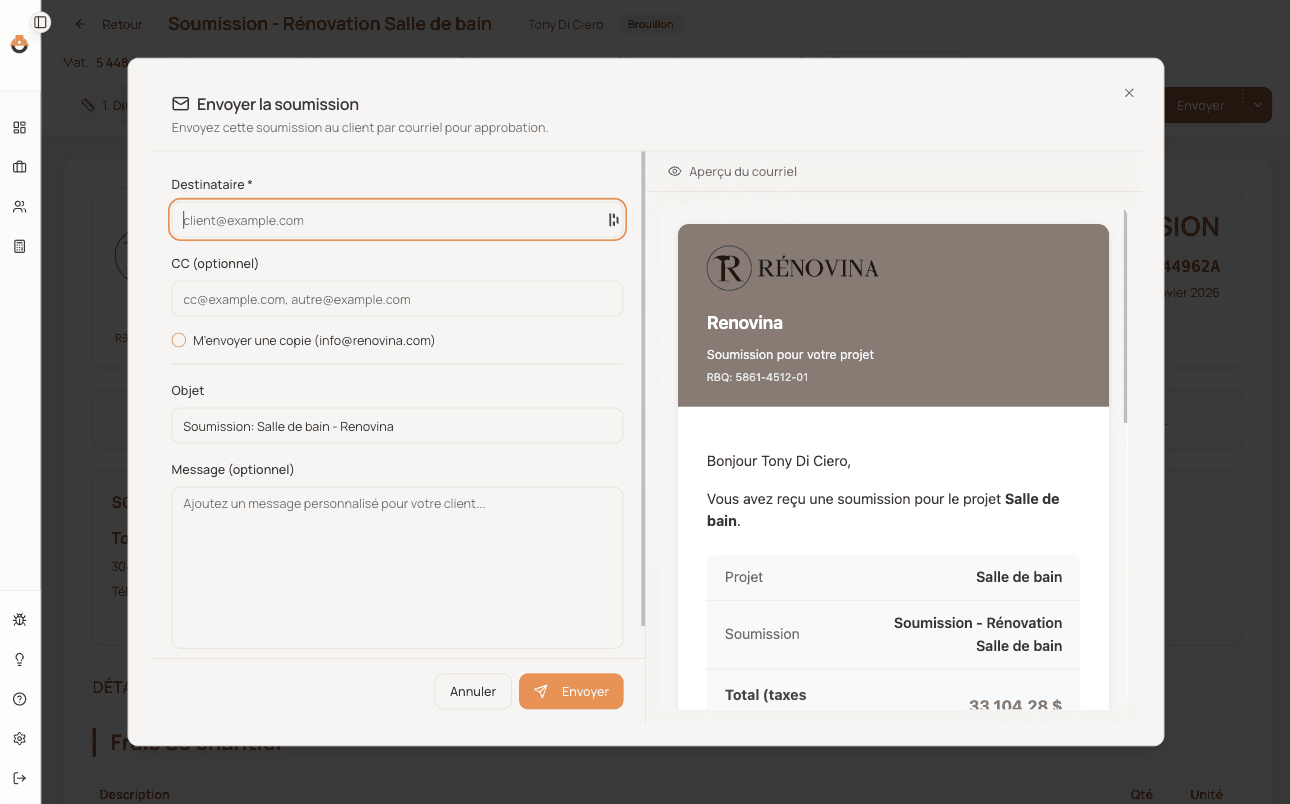This screenshot has height=804, width=1290.
Task: Click the paperclip attachment tab in background
Action: (x=88, y=105)
